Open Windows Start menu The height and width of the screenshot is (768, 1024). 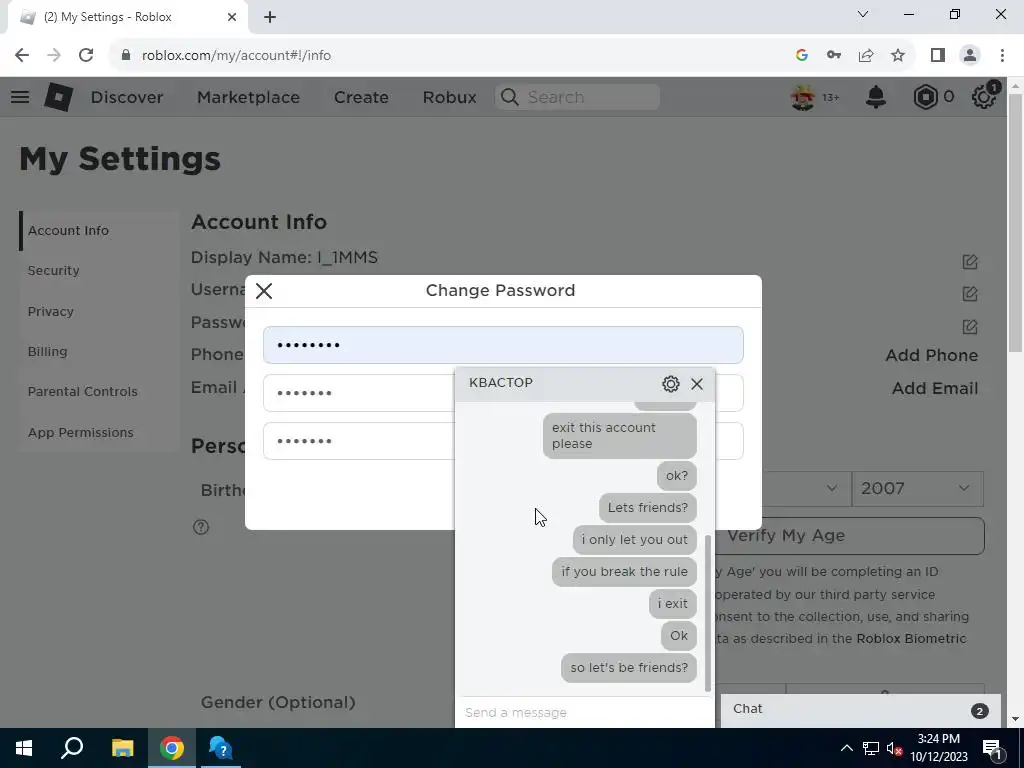pyautogui.click(x=24, y=748)
